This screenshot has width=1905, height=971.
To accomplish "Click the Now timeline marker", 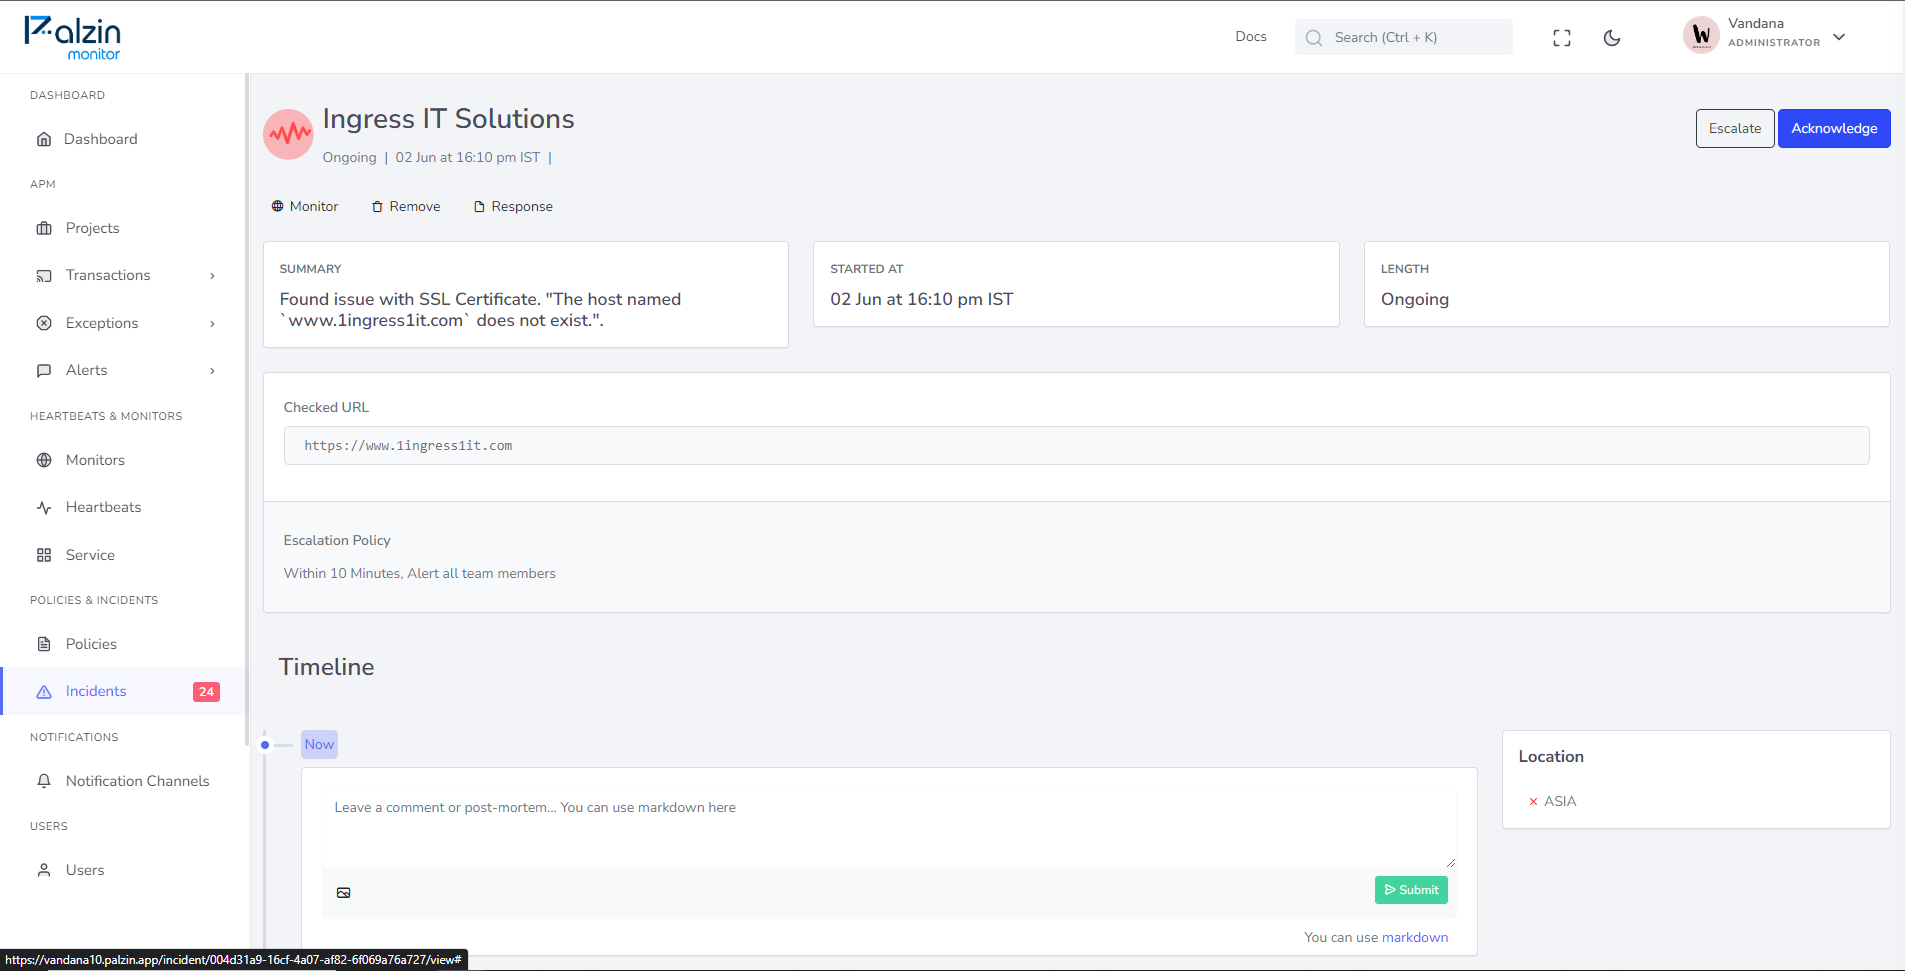I will pos(319,744).
